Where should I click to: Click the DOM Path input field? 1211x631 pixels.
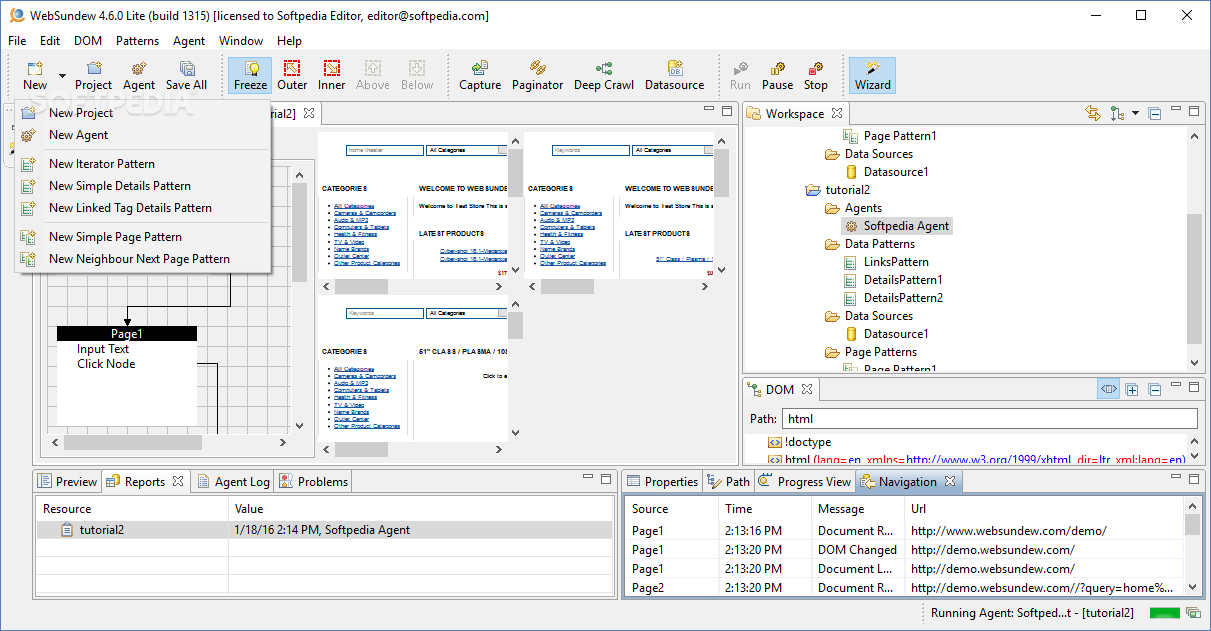(989, 419)
